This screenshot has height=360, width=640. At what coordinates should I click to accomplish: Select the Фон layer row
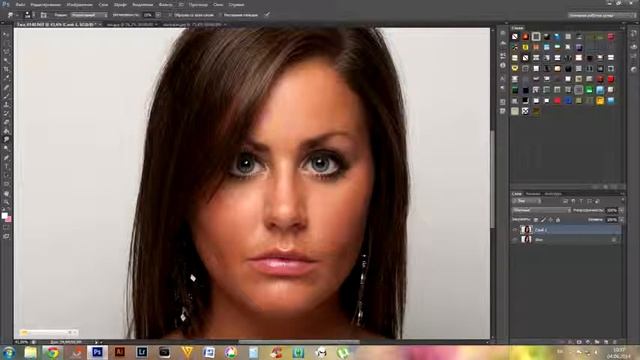pyautogui.click(x=567, y=240)
